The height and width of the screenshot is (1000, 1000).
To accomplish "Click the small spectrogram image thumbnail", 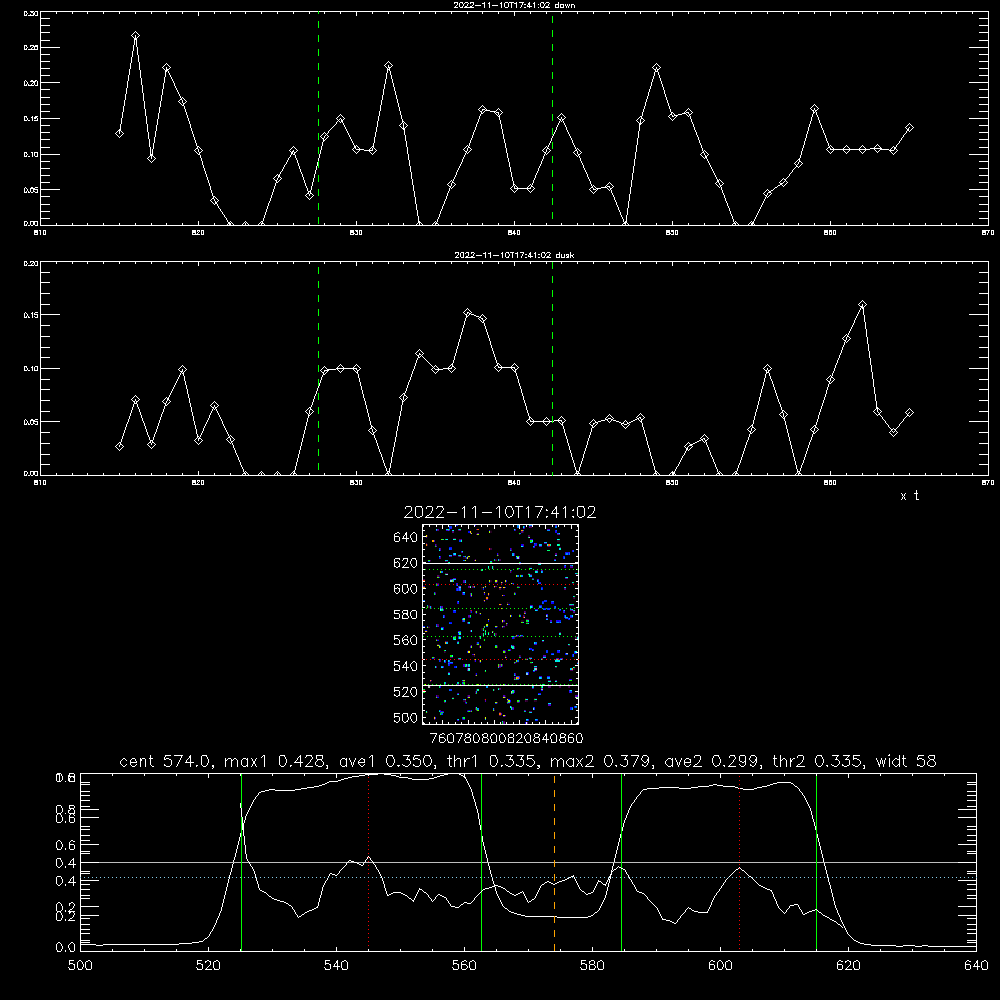I will point(501,624).
